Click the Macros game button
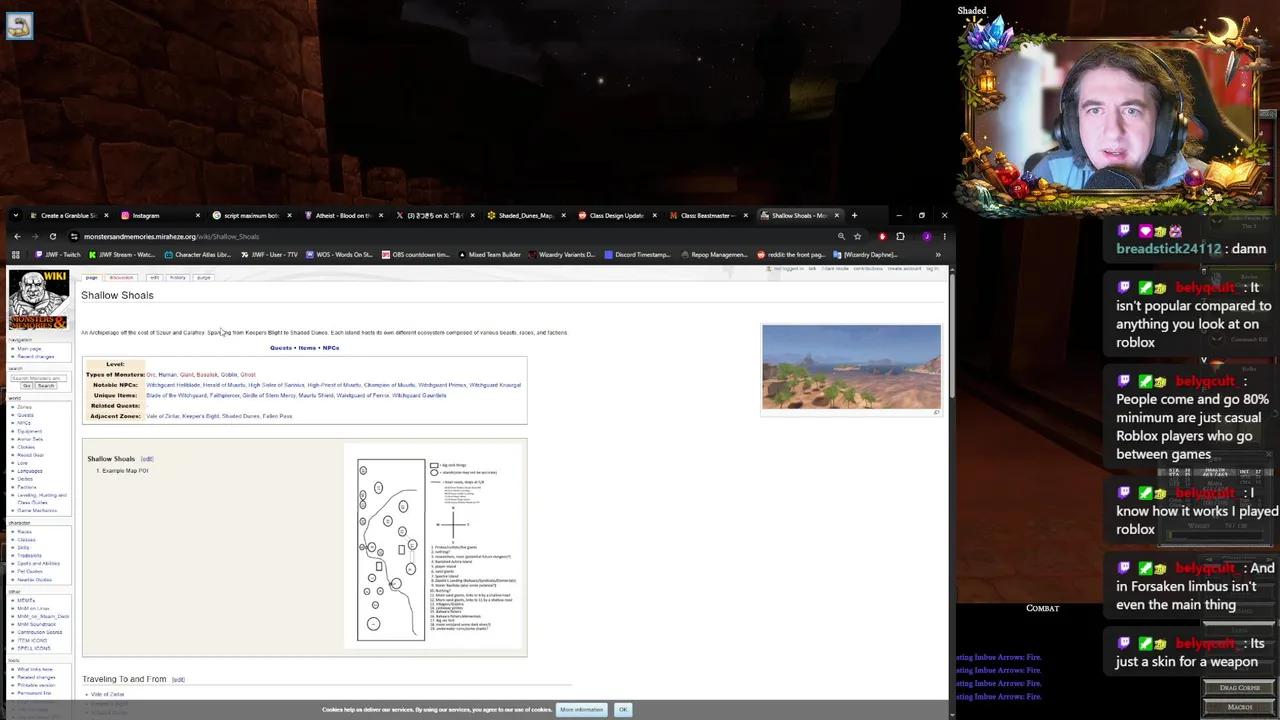 [1240, 707]
